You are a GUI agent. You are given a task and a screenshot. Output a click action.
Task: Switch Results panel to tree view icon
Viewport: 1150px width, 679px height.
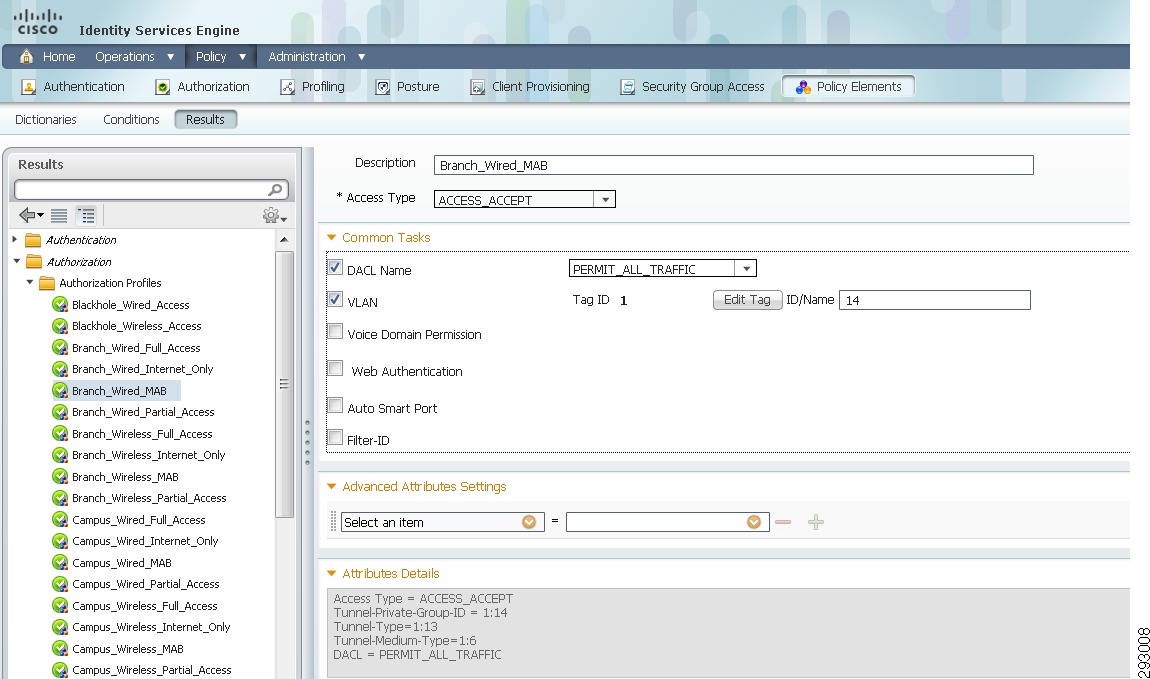point(87,216)
